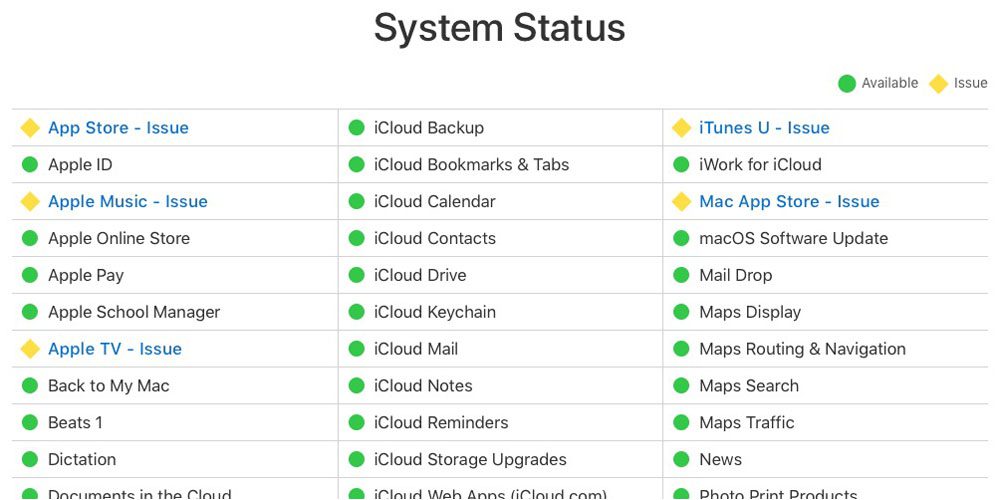The width and height of the screenshot is (1000, 500).
Task: Click green status dot beside Back to My Mac
Action: tap(30, 386)
